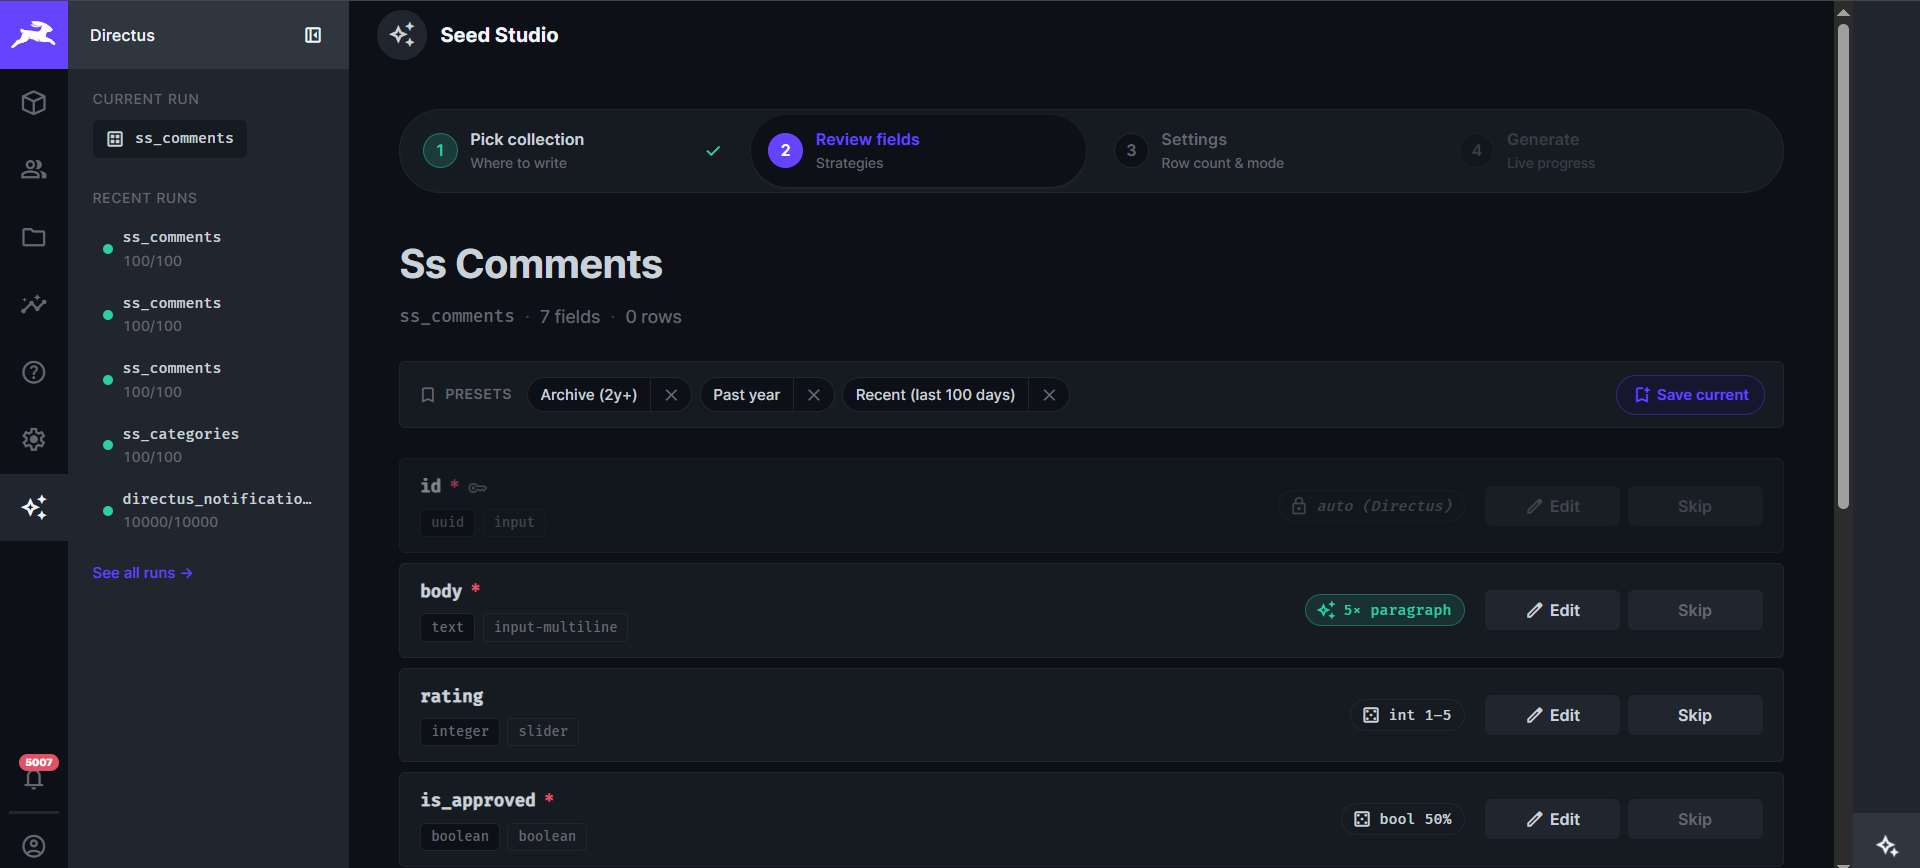Open the ss_categories recent run
Image resolution: width=1920 pixels, height=868 pixels.
(208, 445)
